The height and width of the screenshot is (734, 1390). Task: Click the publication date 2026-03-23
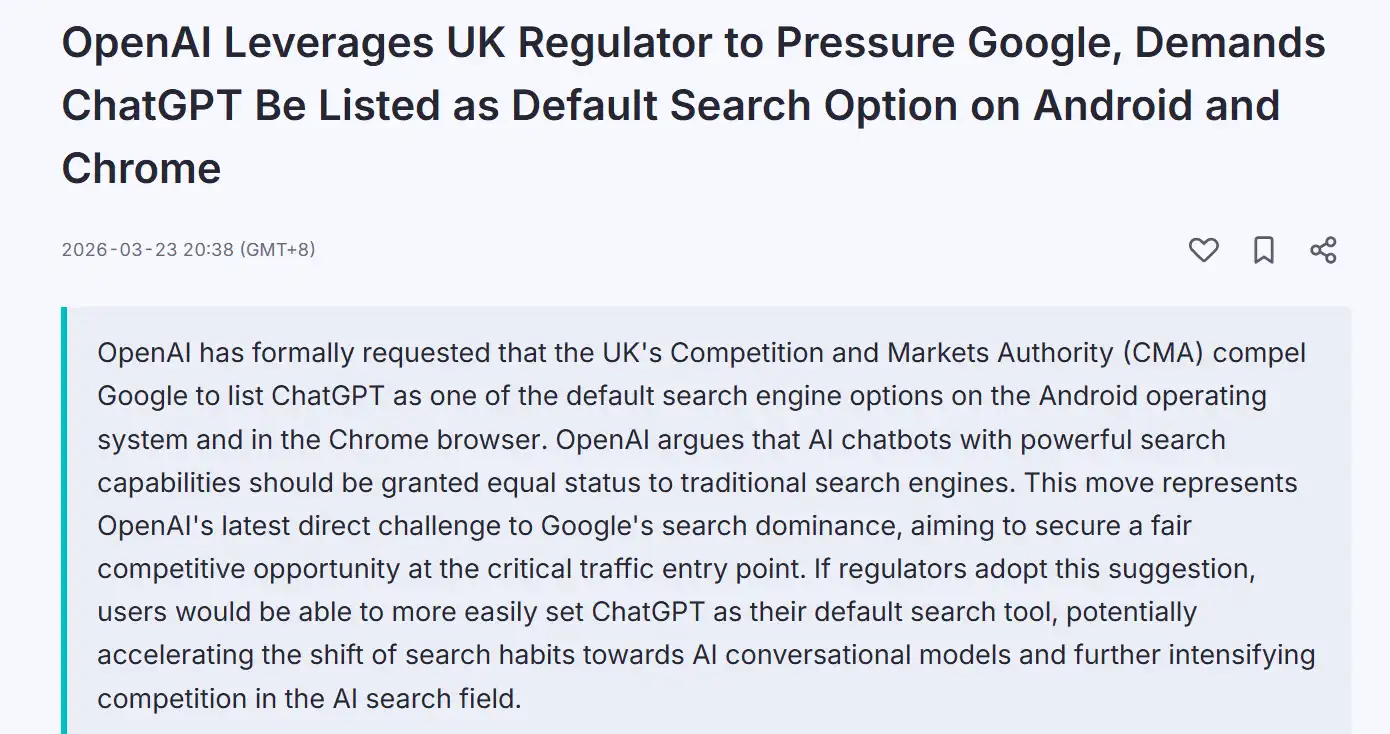tap(120, 249)
